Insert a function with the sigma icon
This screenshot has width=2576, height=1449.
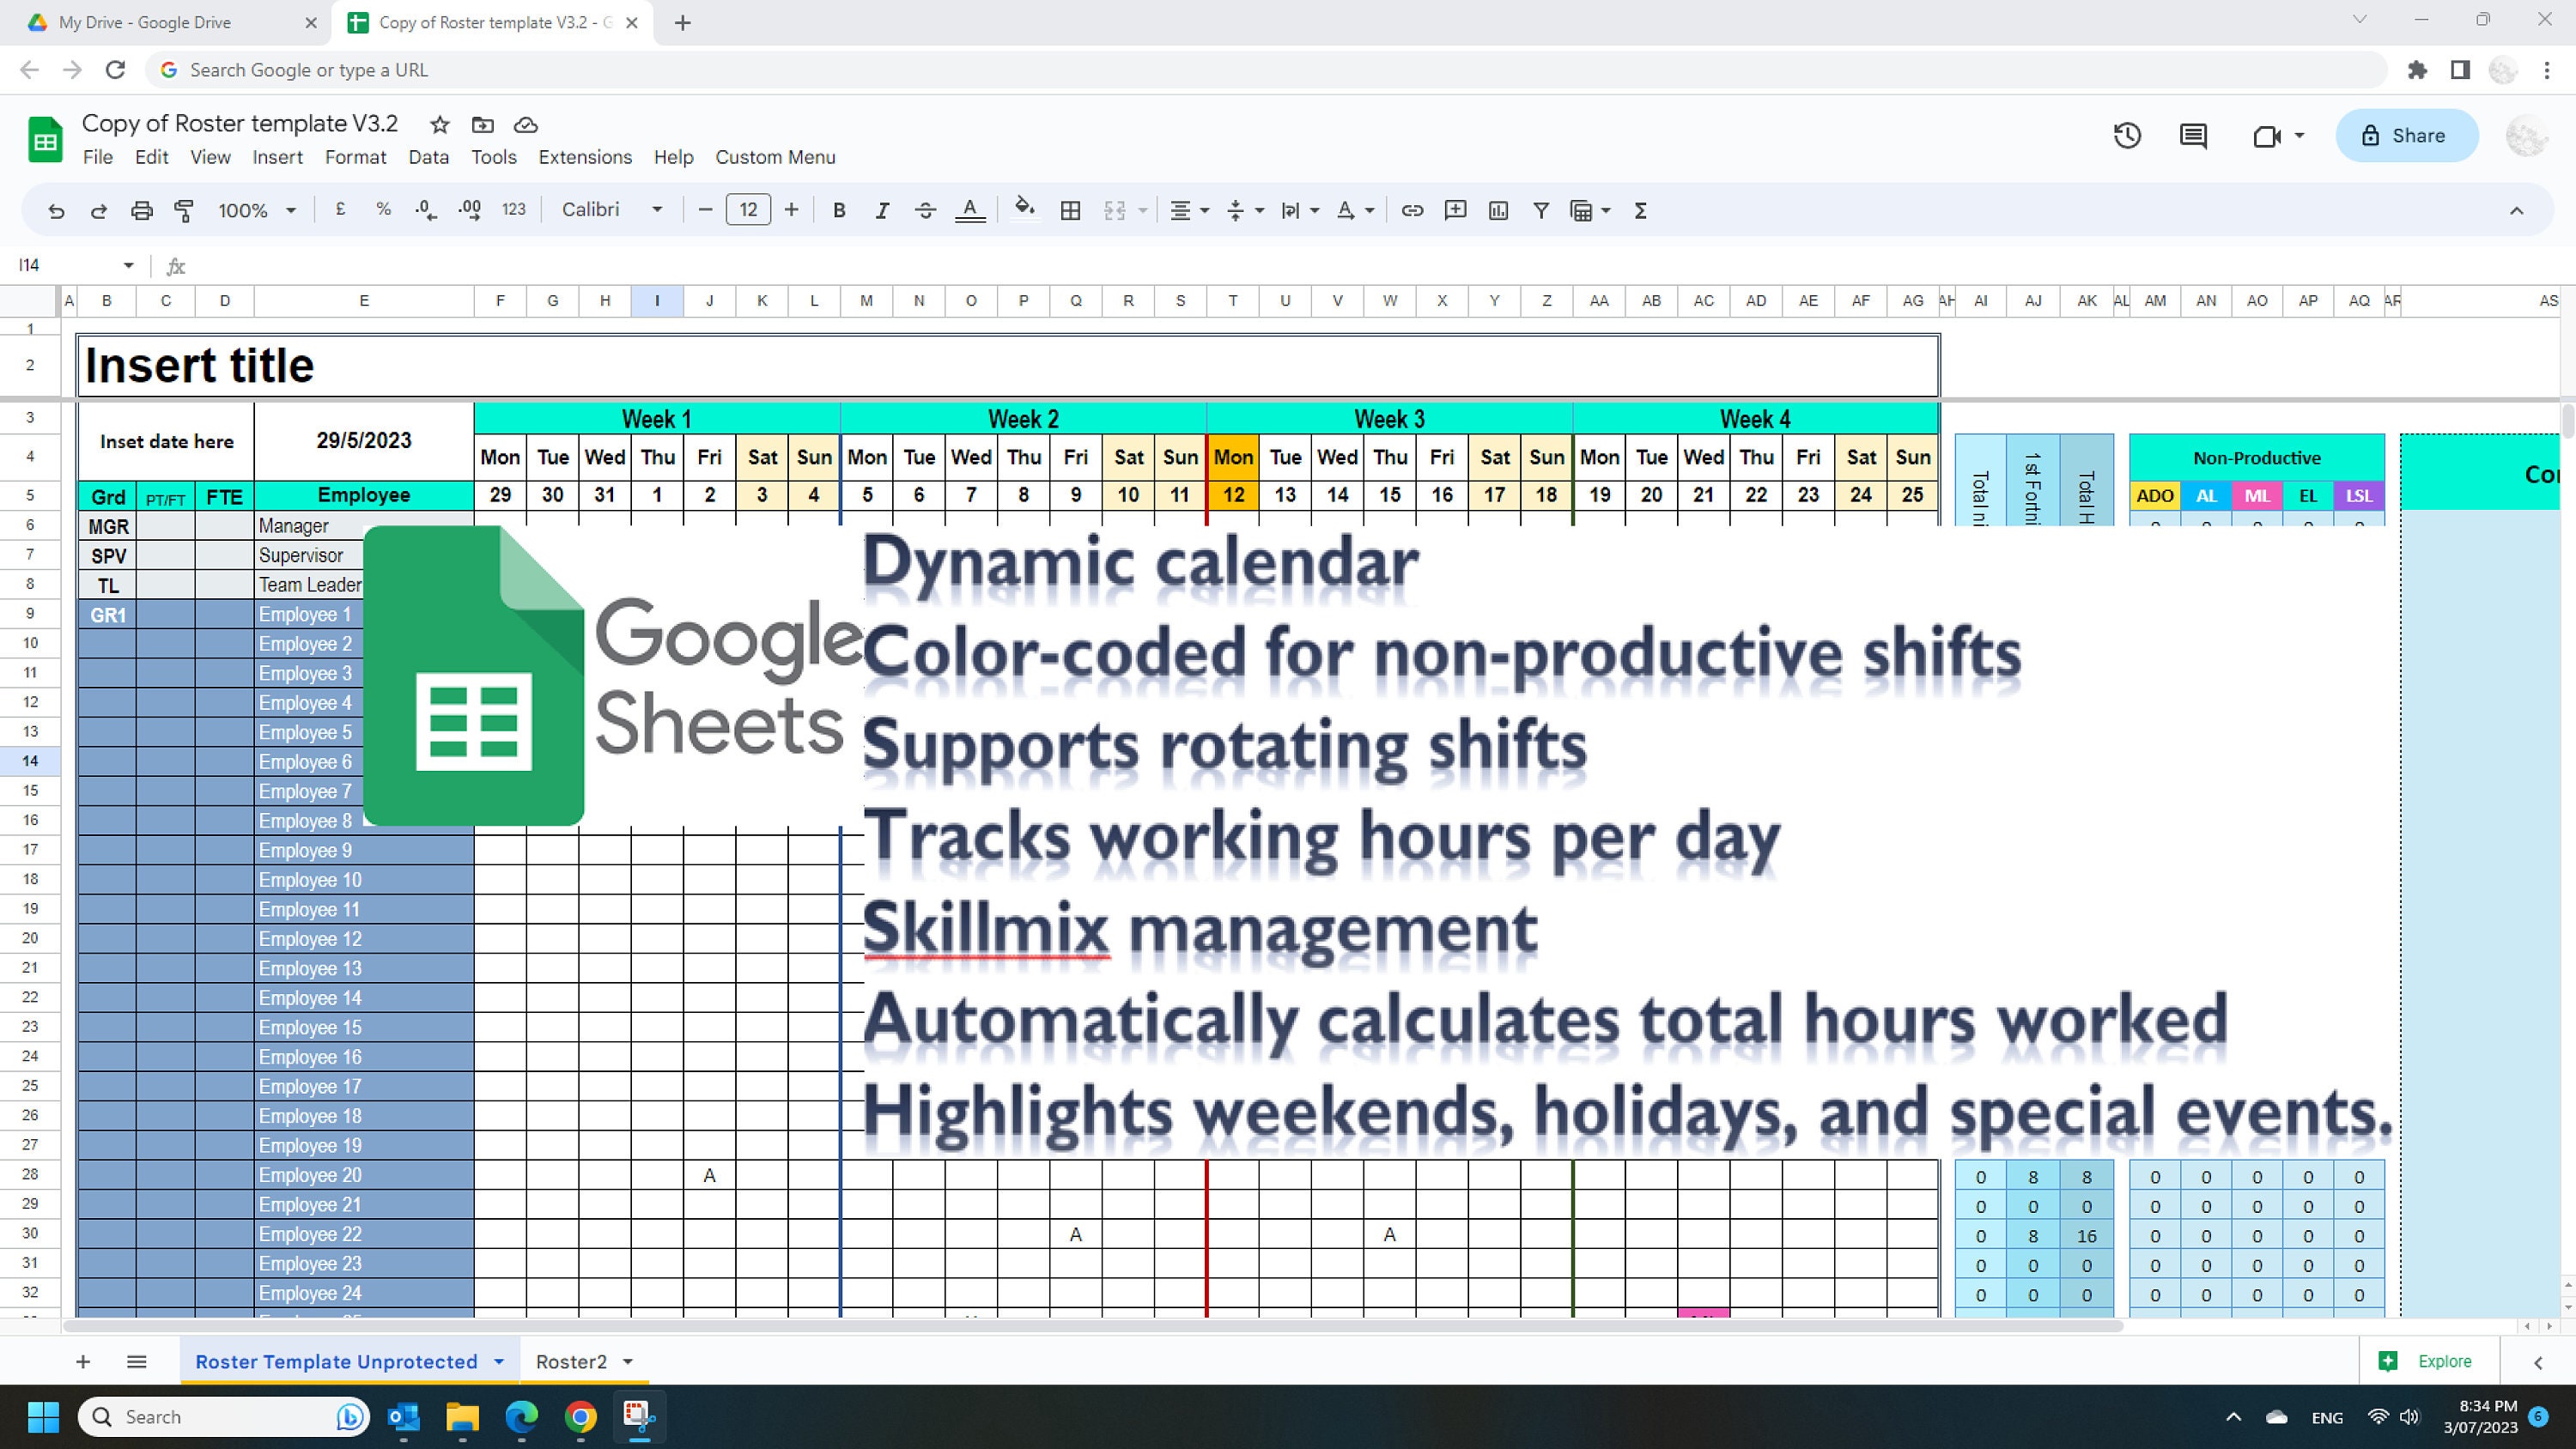pyautogui.click(x=1640, y=210)
